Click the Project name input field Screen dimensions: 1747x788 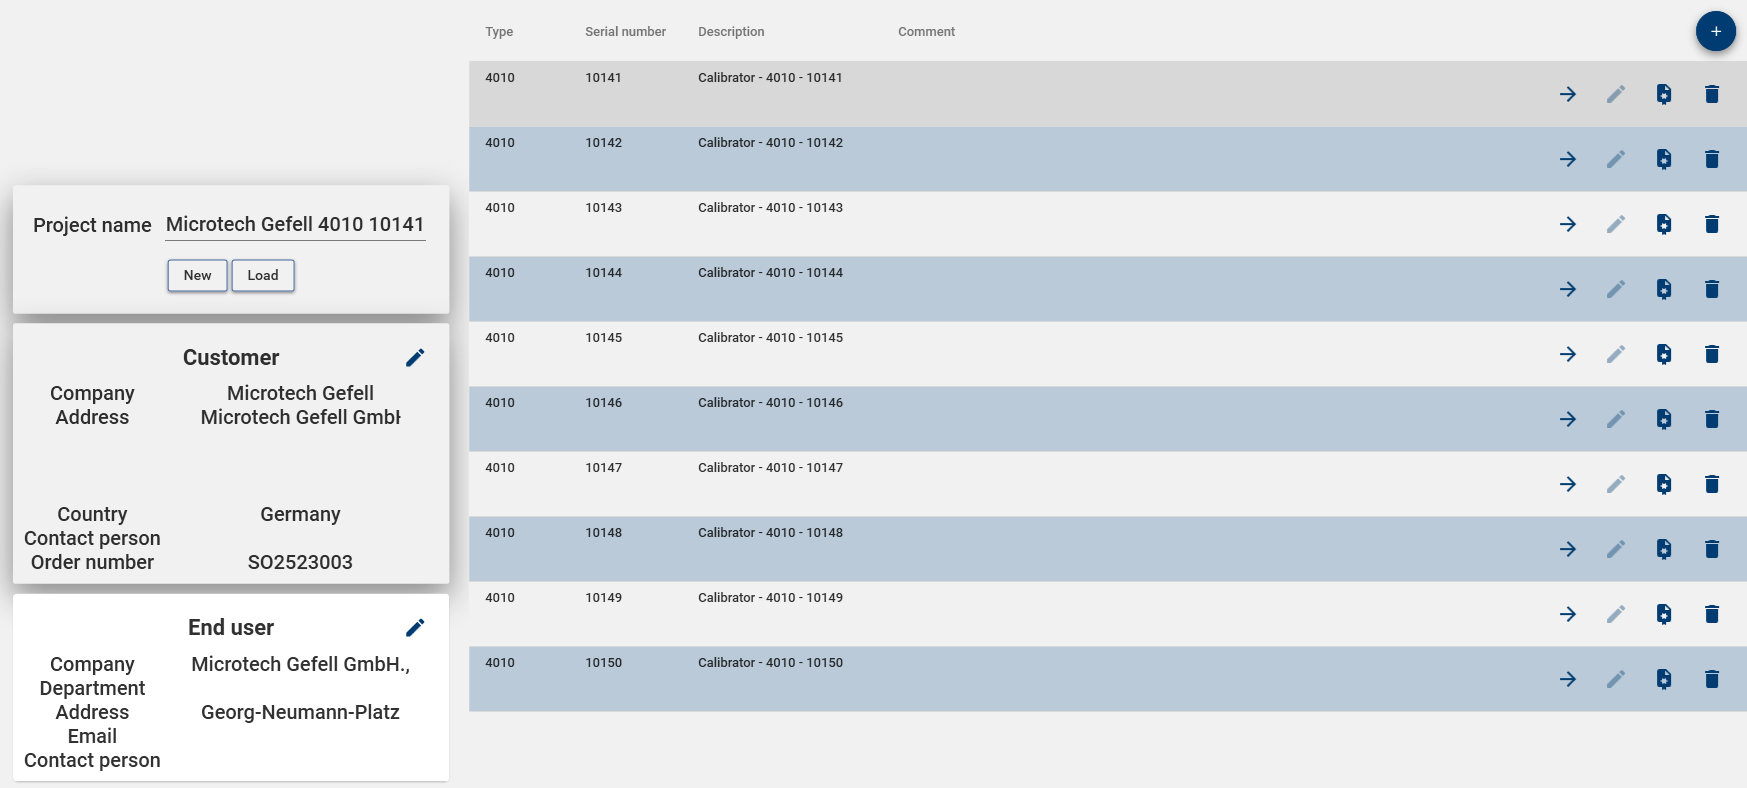click(295, 225)
